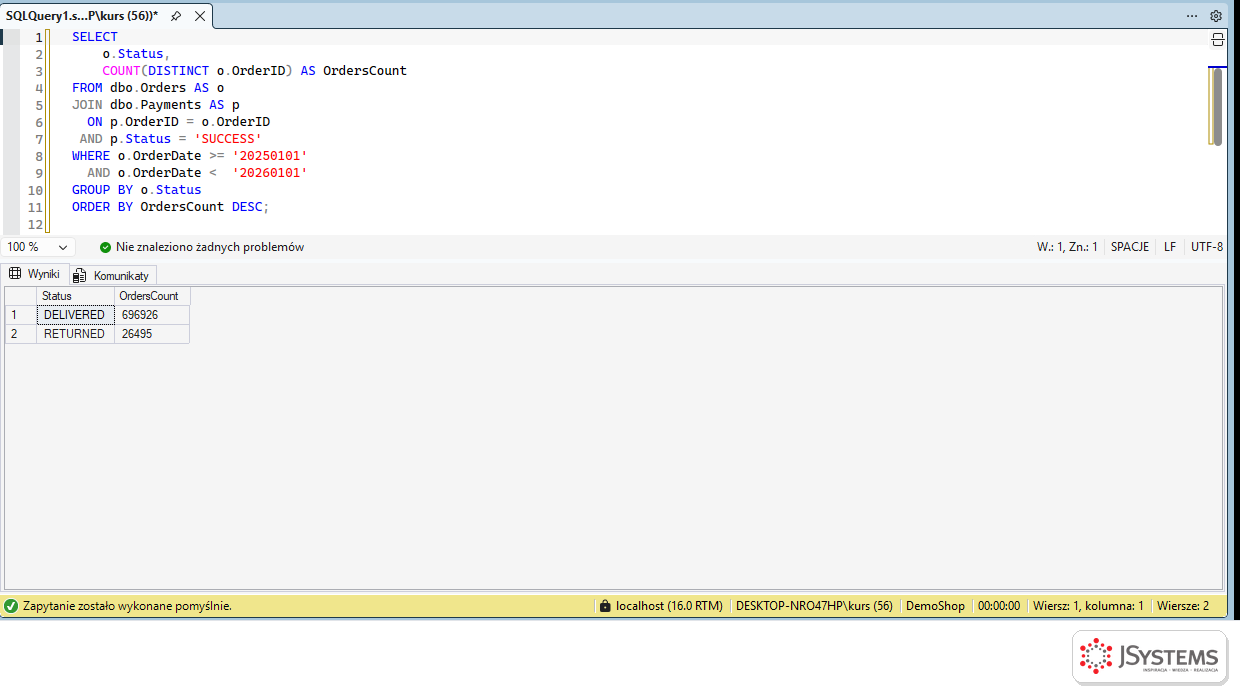Screen dimensions: 1240x692
Task: Click the 'W.: 1, Zn.: 1' cursor position indicator
Action: tap(1067, 247)
